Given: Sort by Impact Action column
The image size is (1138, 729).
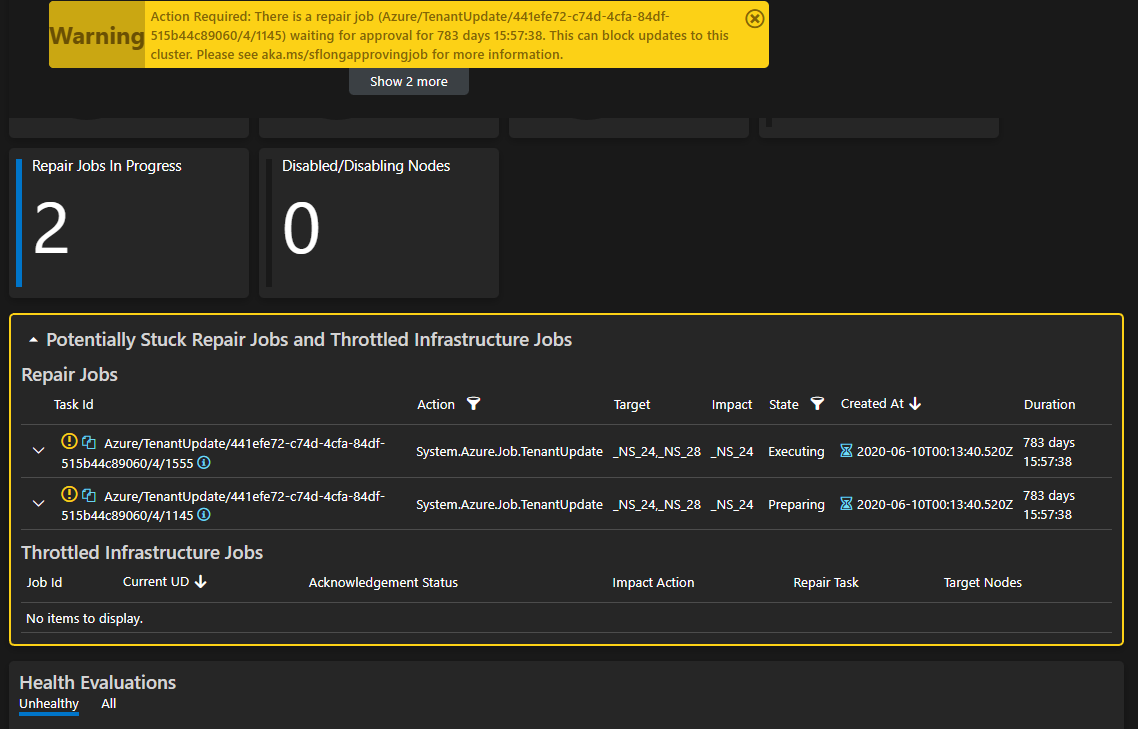Looking at the screenshot, I should tap(653, 582).
